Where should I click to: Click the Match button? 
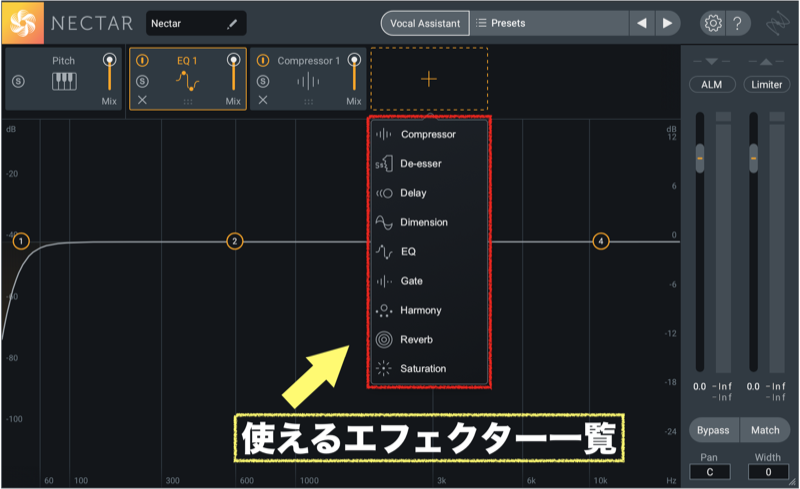tap(765, 430)
